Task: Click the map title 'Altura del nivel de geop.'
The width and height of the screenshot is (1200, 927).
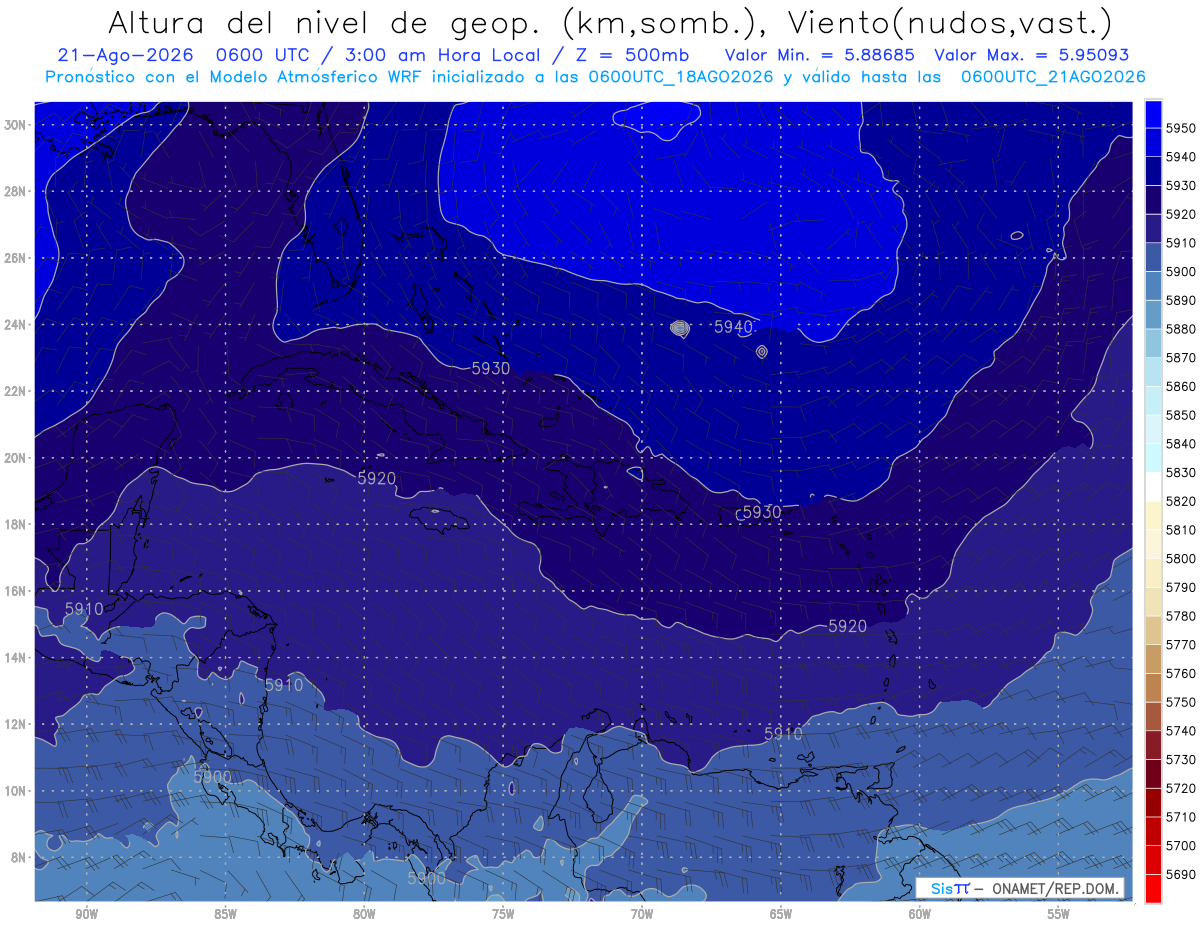Action: click(325, 24)
